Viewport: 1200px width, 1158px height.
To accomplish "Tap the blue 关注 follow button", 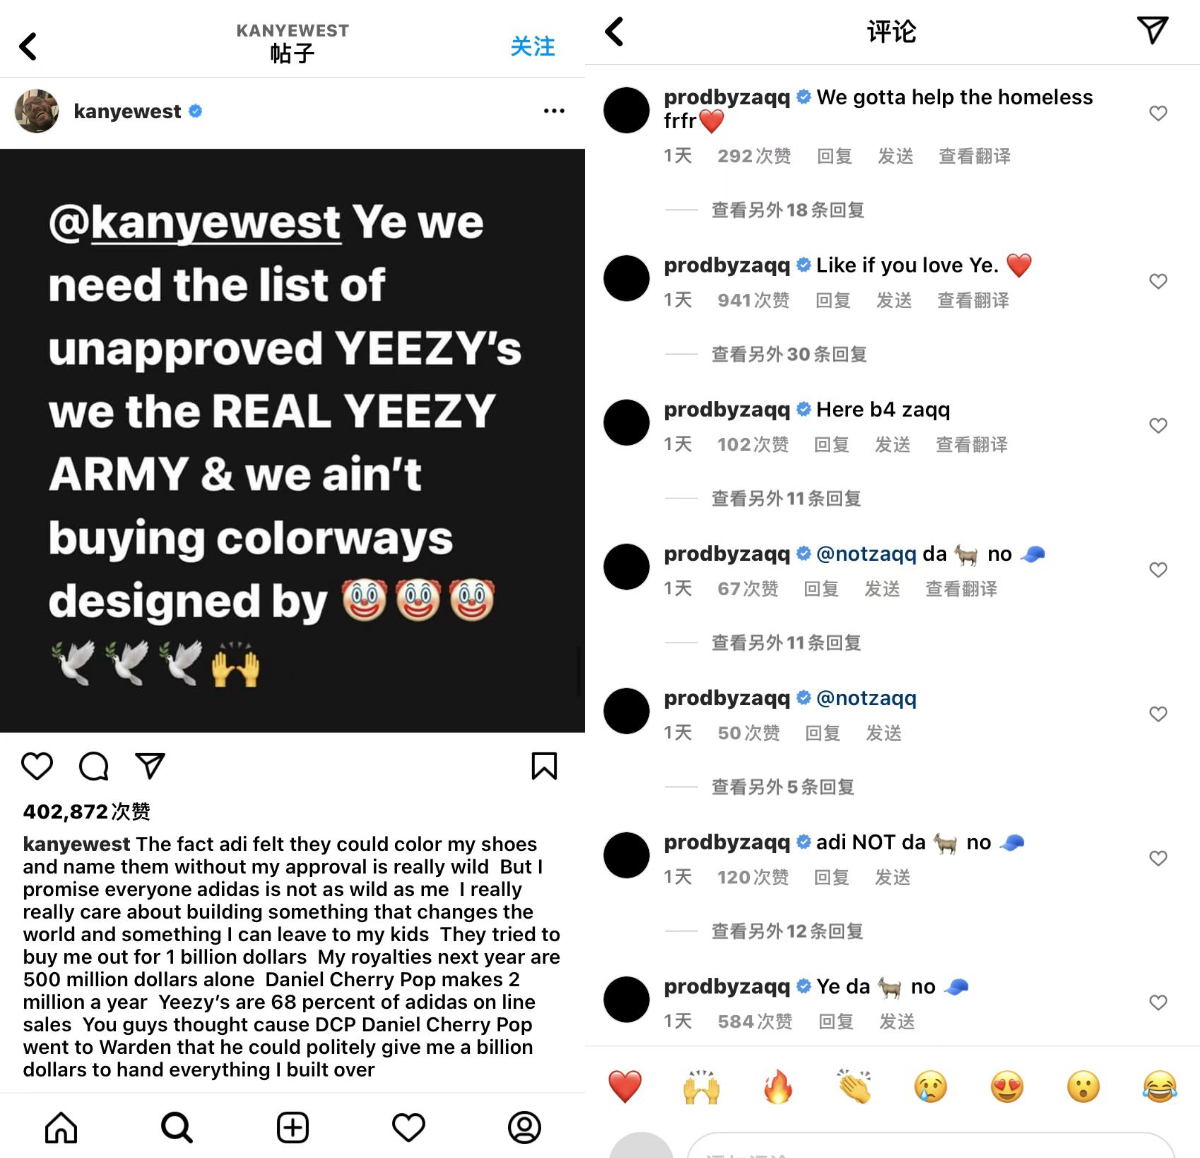I will point(532,46).
